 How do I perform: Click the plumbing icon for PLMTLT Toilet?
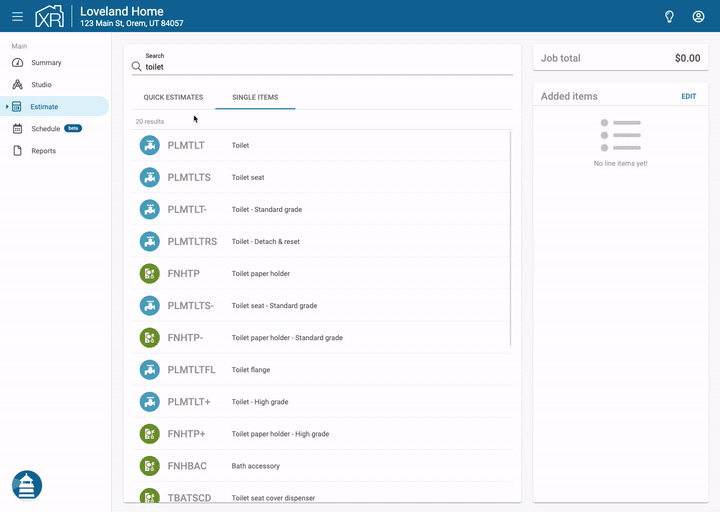pyautogui.click(x=150, y=145)
